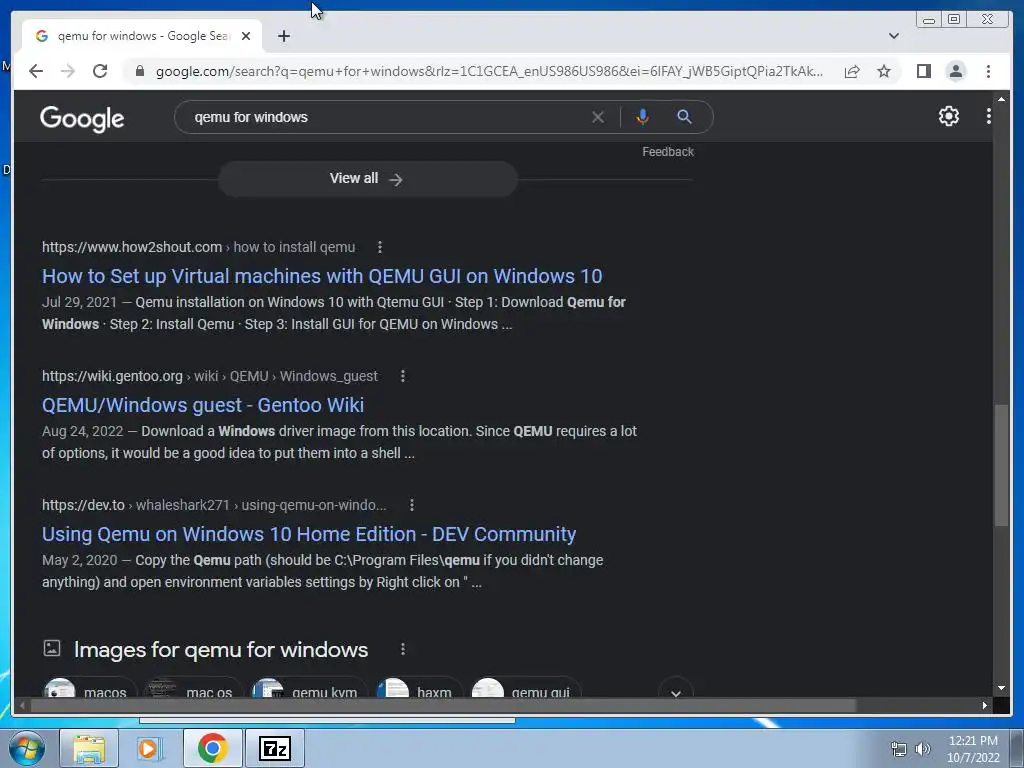Select the qemu gui image chip
Screen dimensions: 1024x768
click(526, 687)
